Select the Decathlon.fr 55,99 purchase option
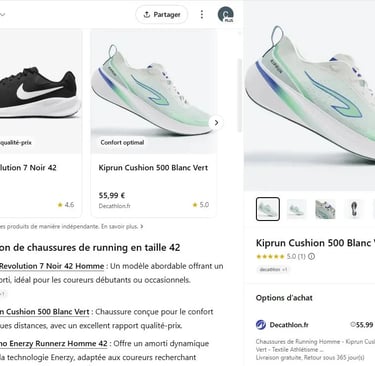The height and width of the screenshot is (366, 375). [315, 338]
